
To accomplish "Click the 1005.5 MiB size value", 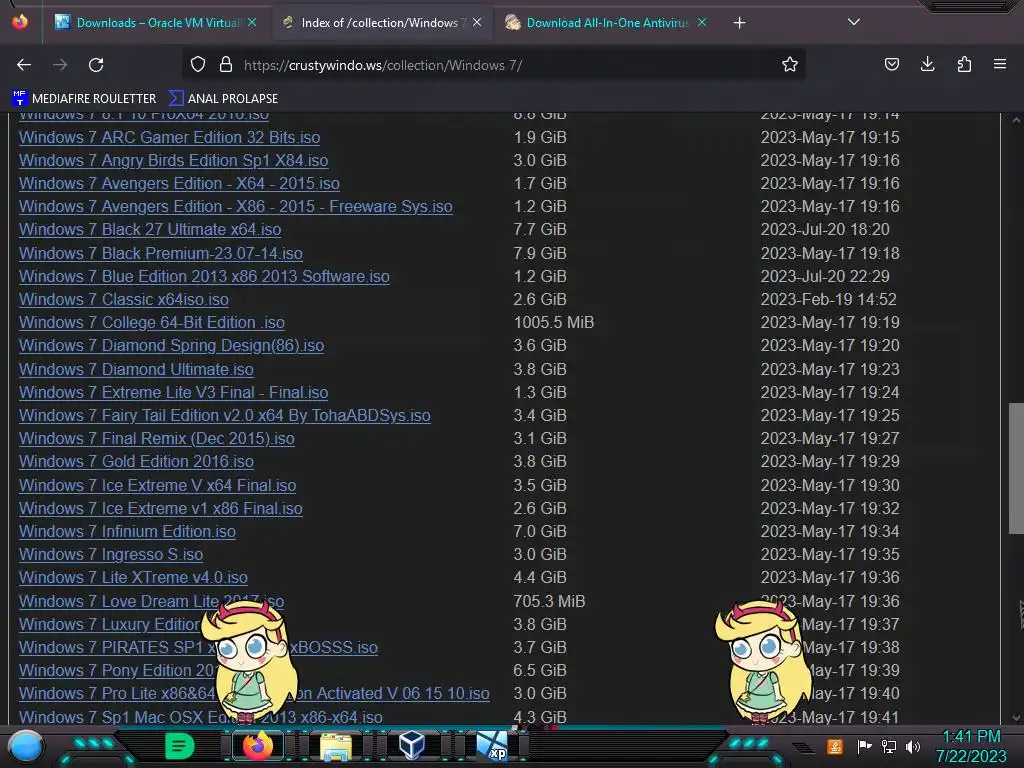I will (x=554, y=323).
